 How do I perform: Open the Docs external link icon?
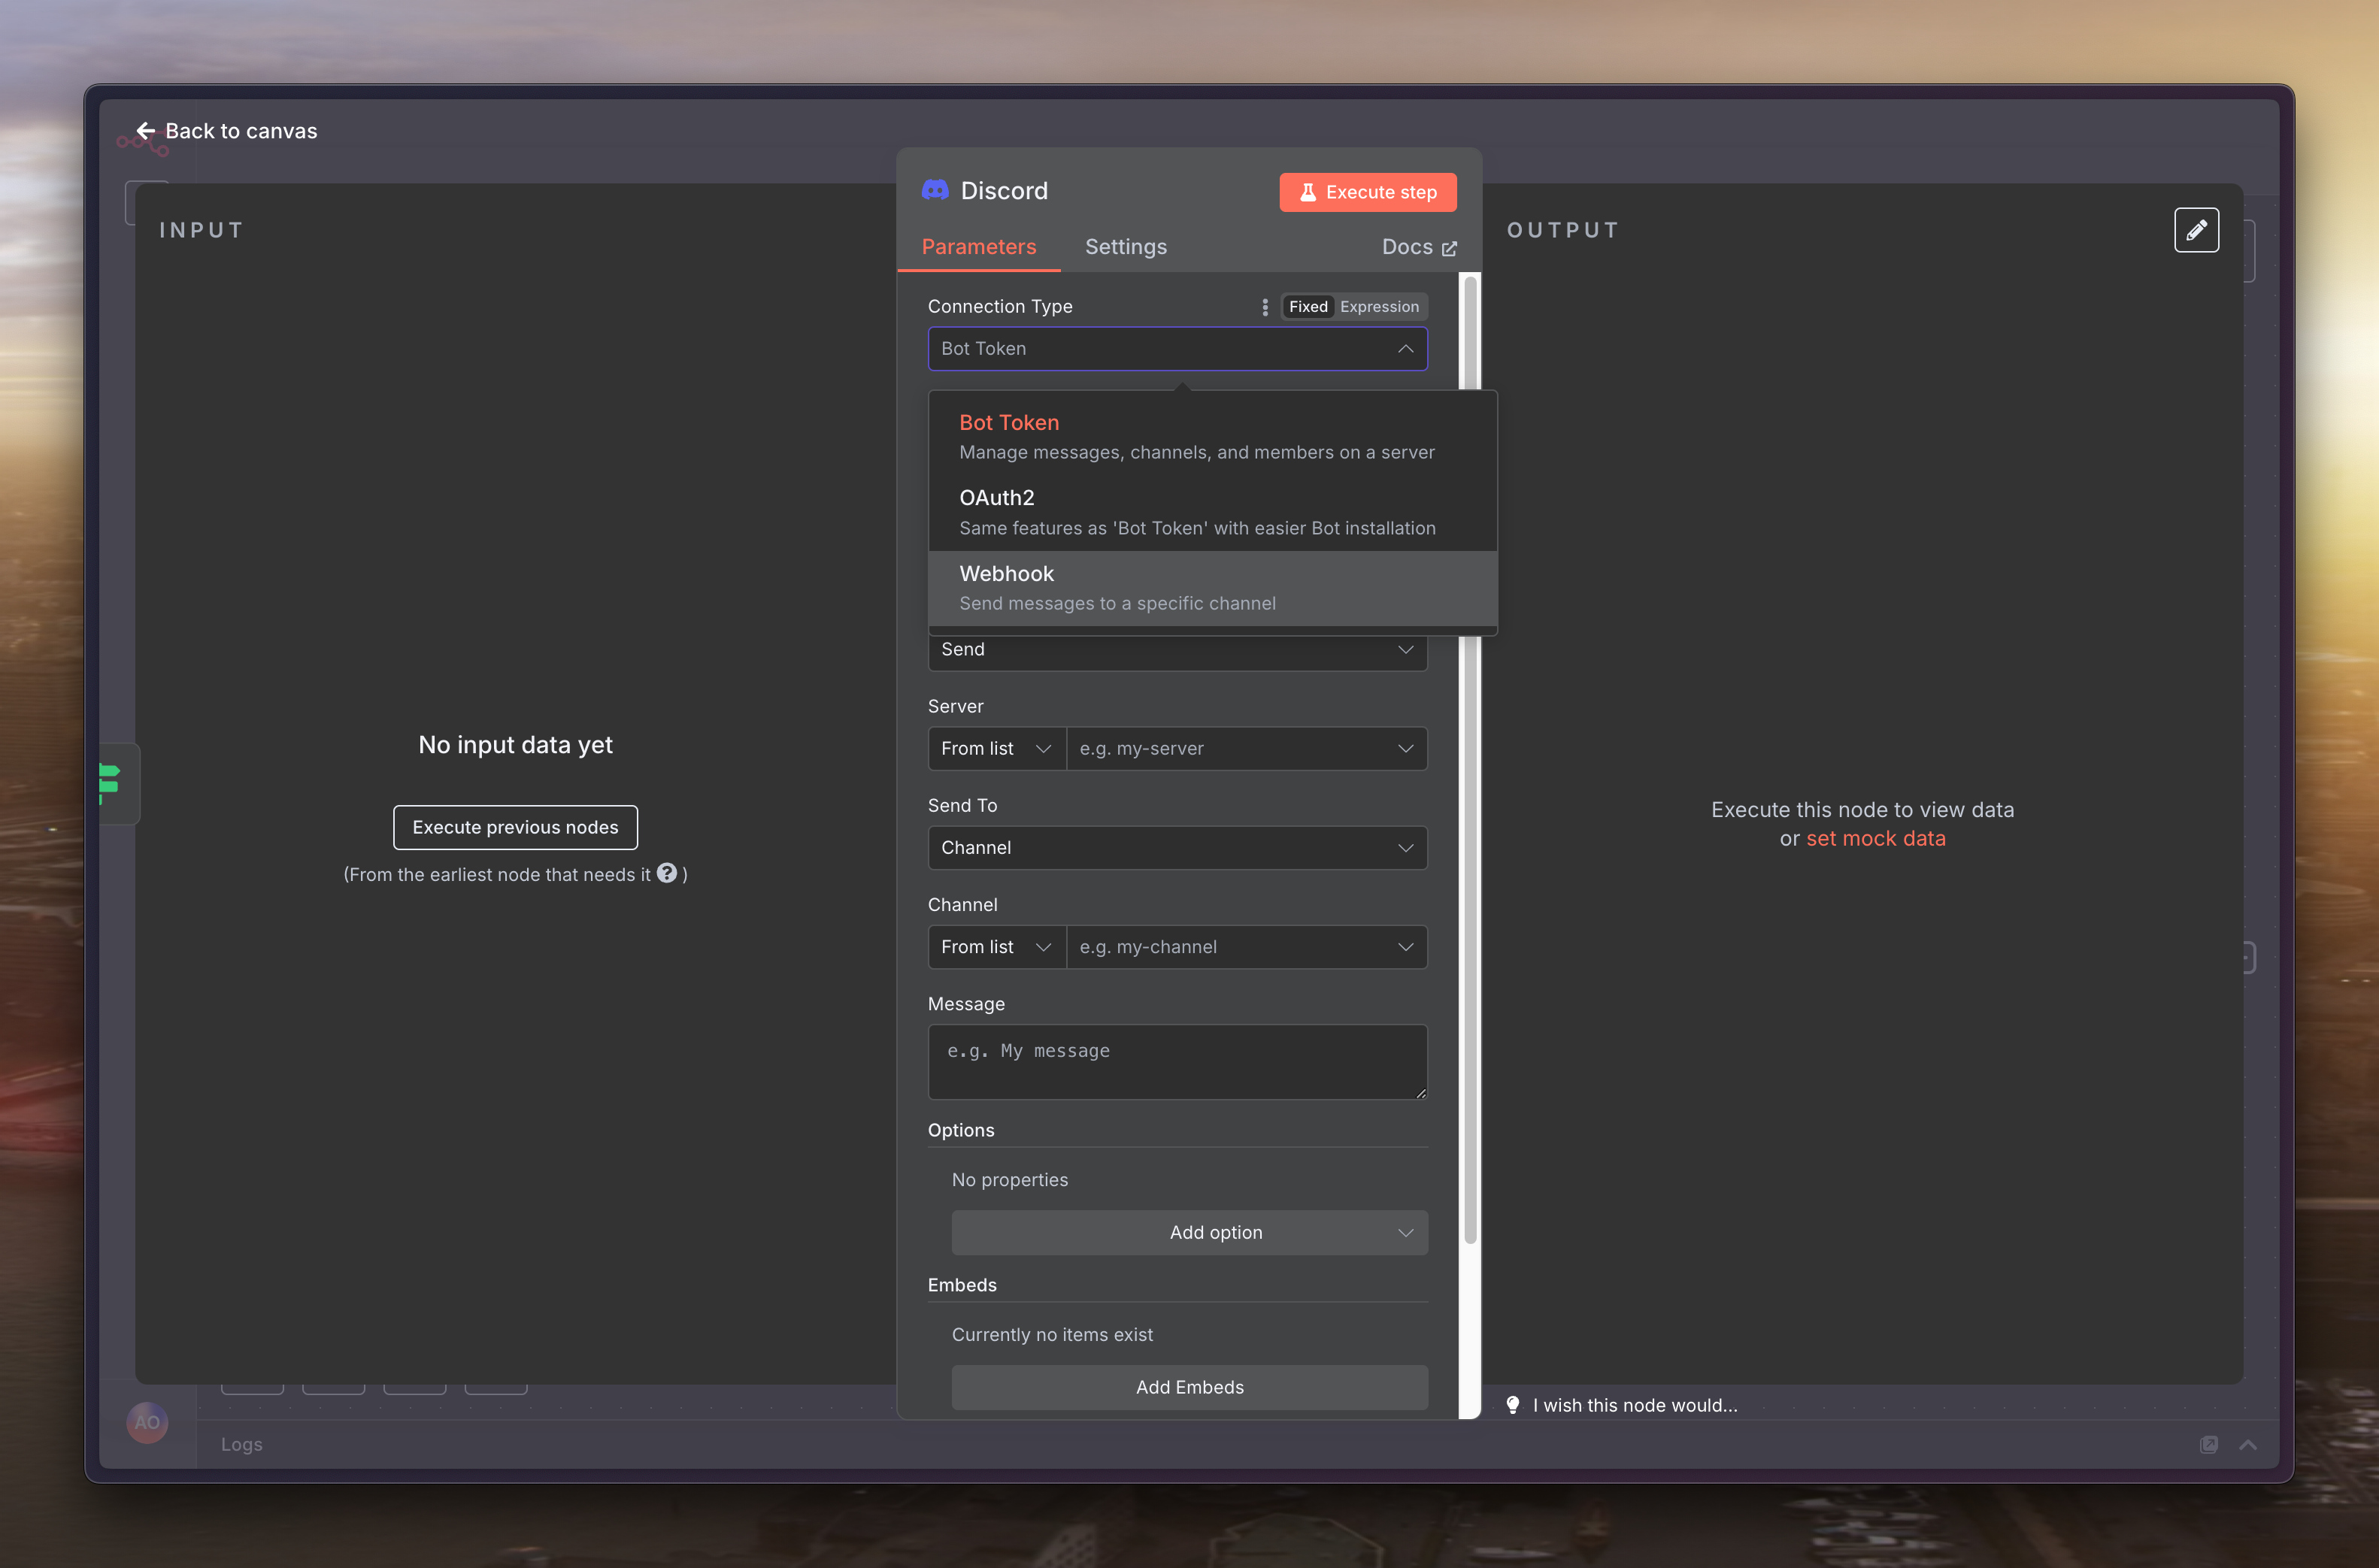point(1449,248)
